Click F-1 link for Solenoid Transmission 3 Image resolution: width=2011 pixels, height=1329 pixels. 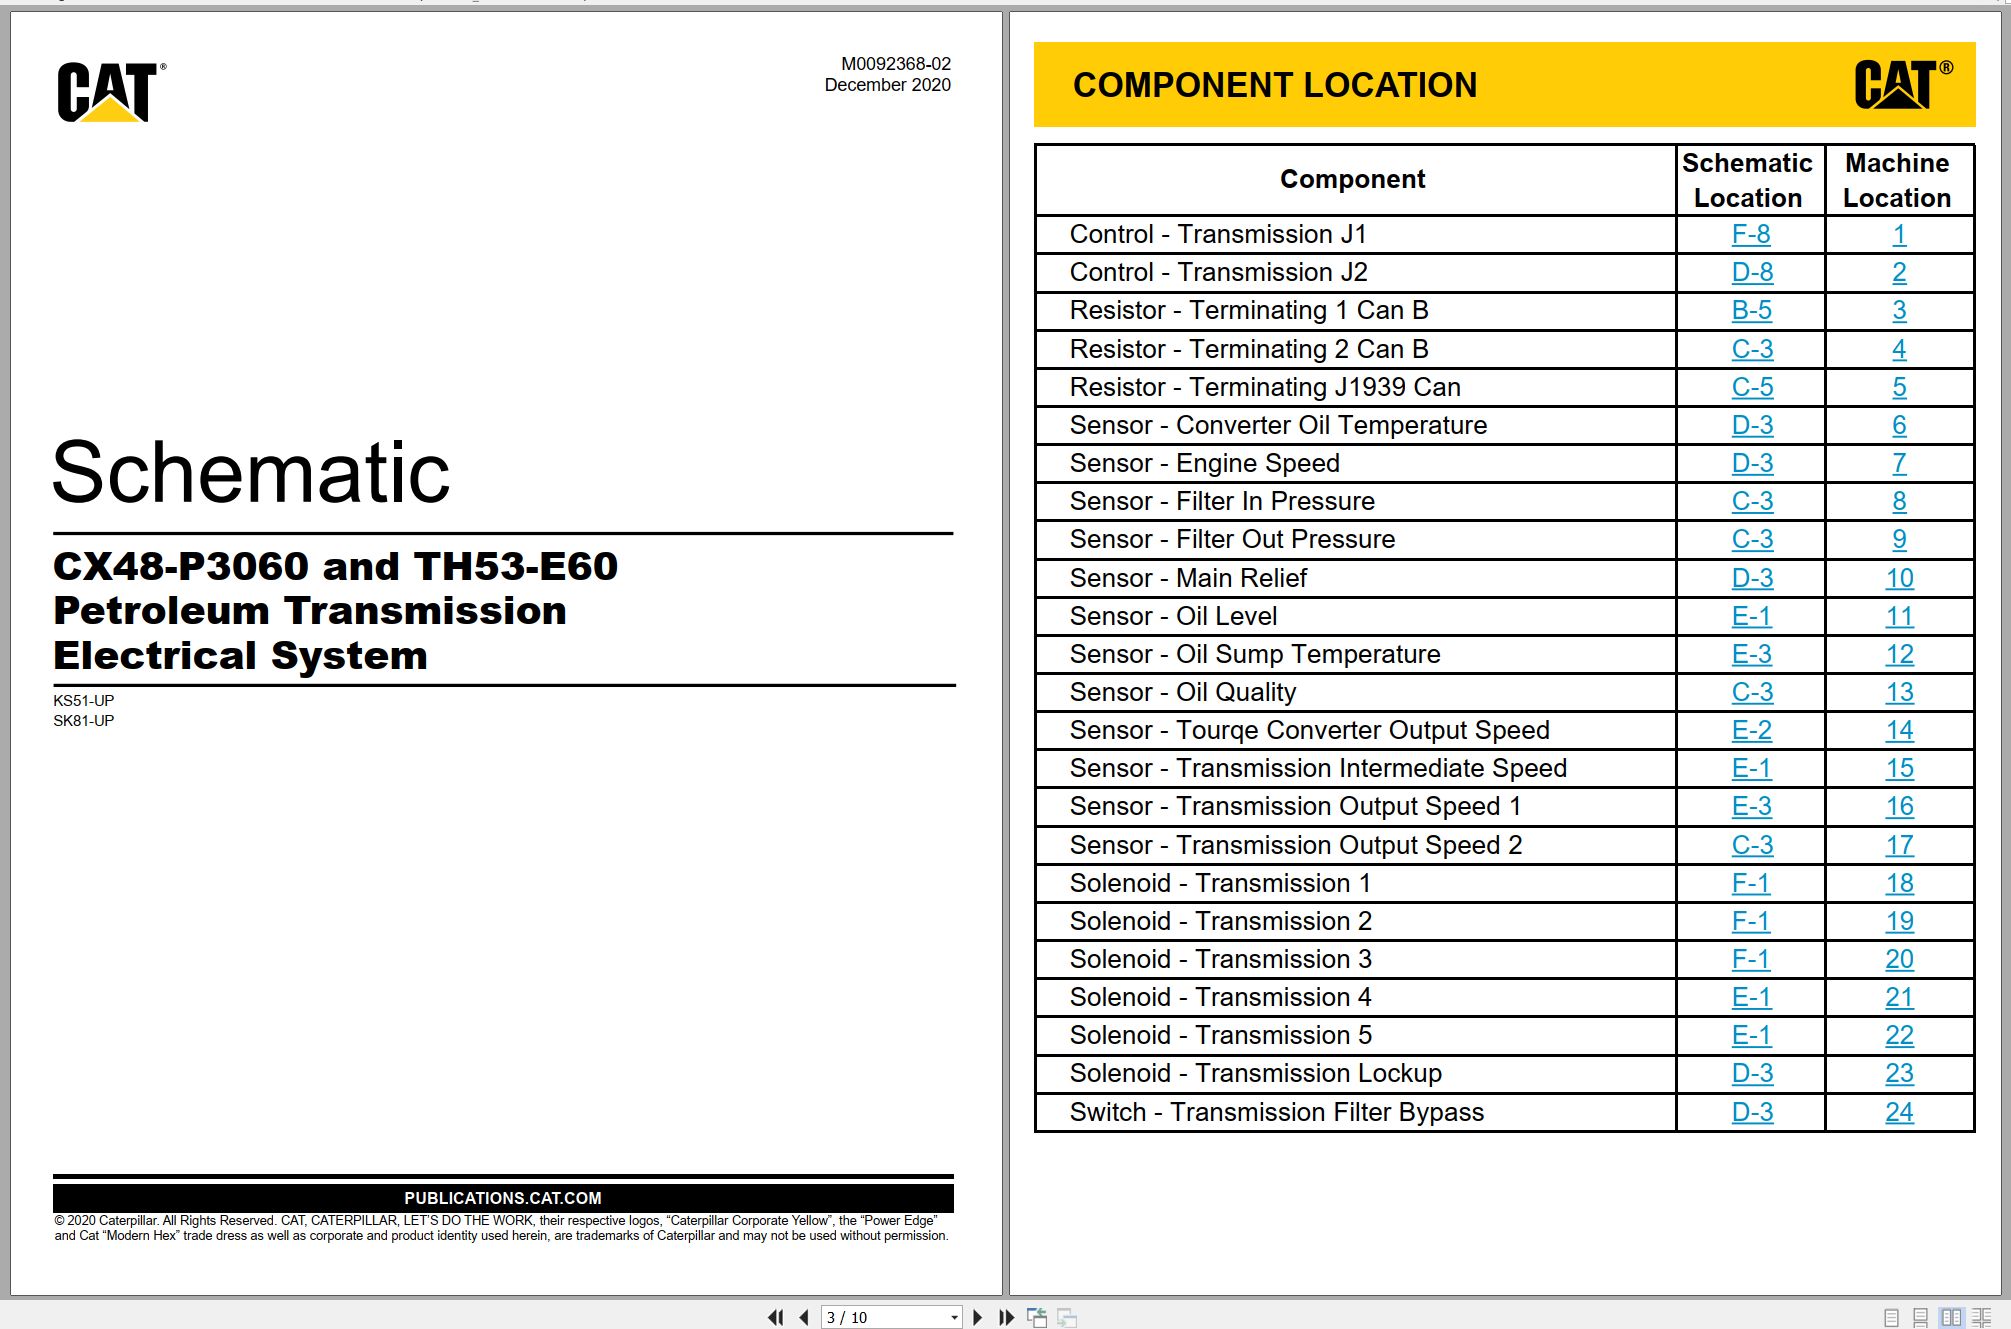(x=1750, y=959)
